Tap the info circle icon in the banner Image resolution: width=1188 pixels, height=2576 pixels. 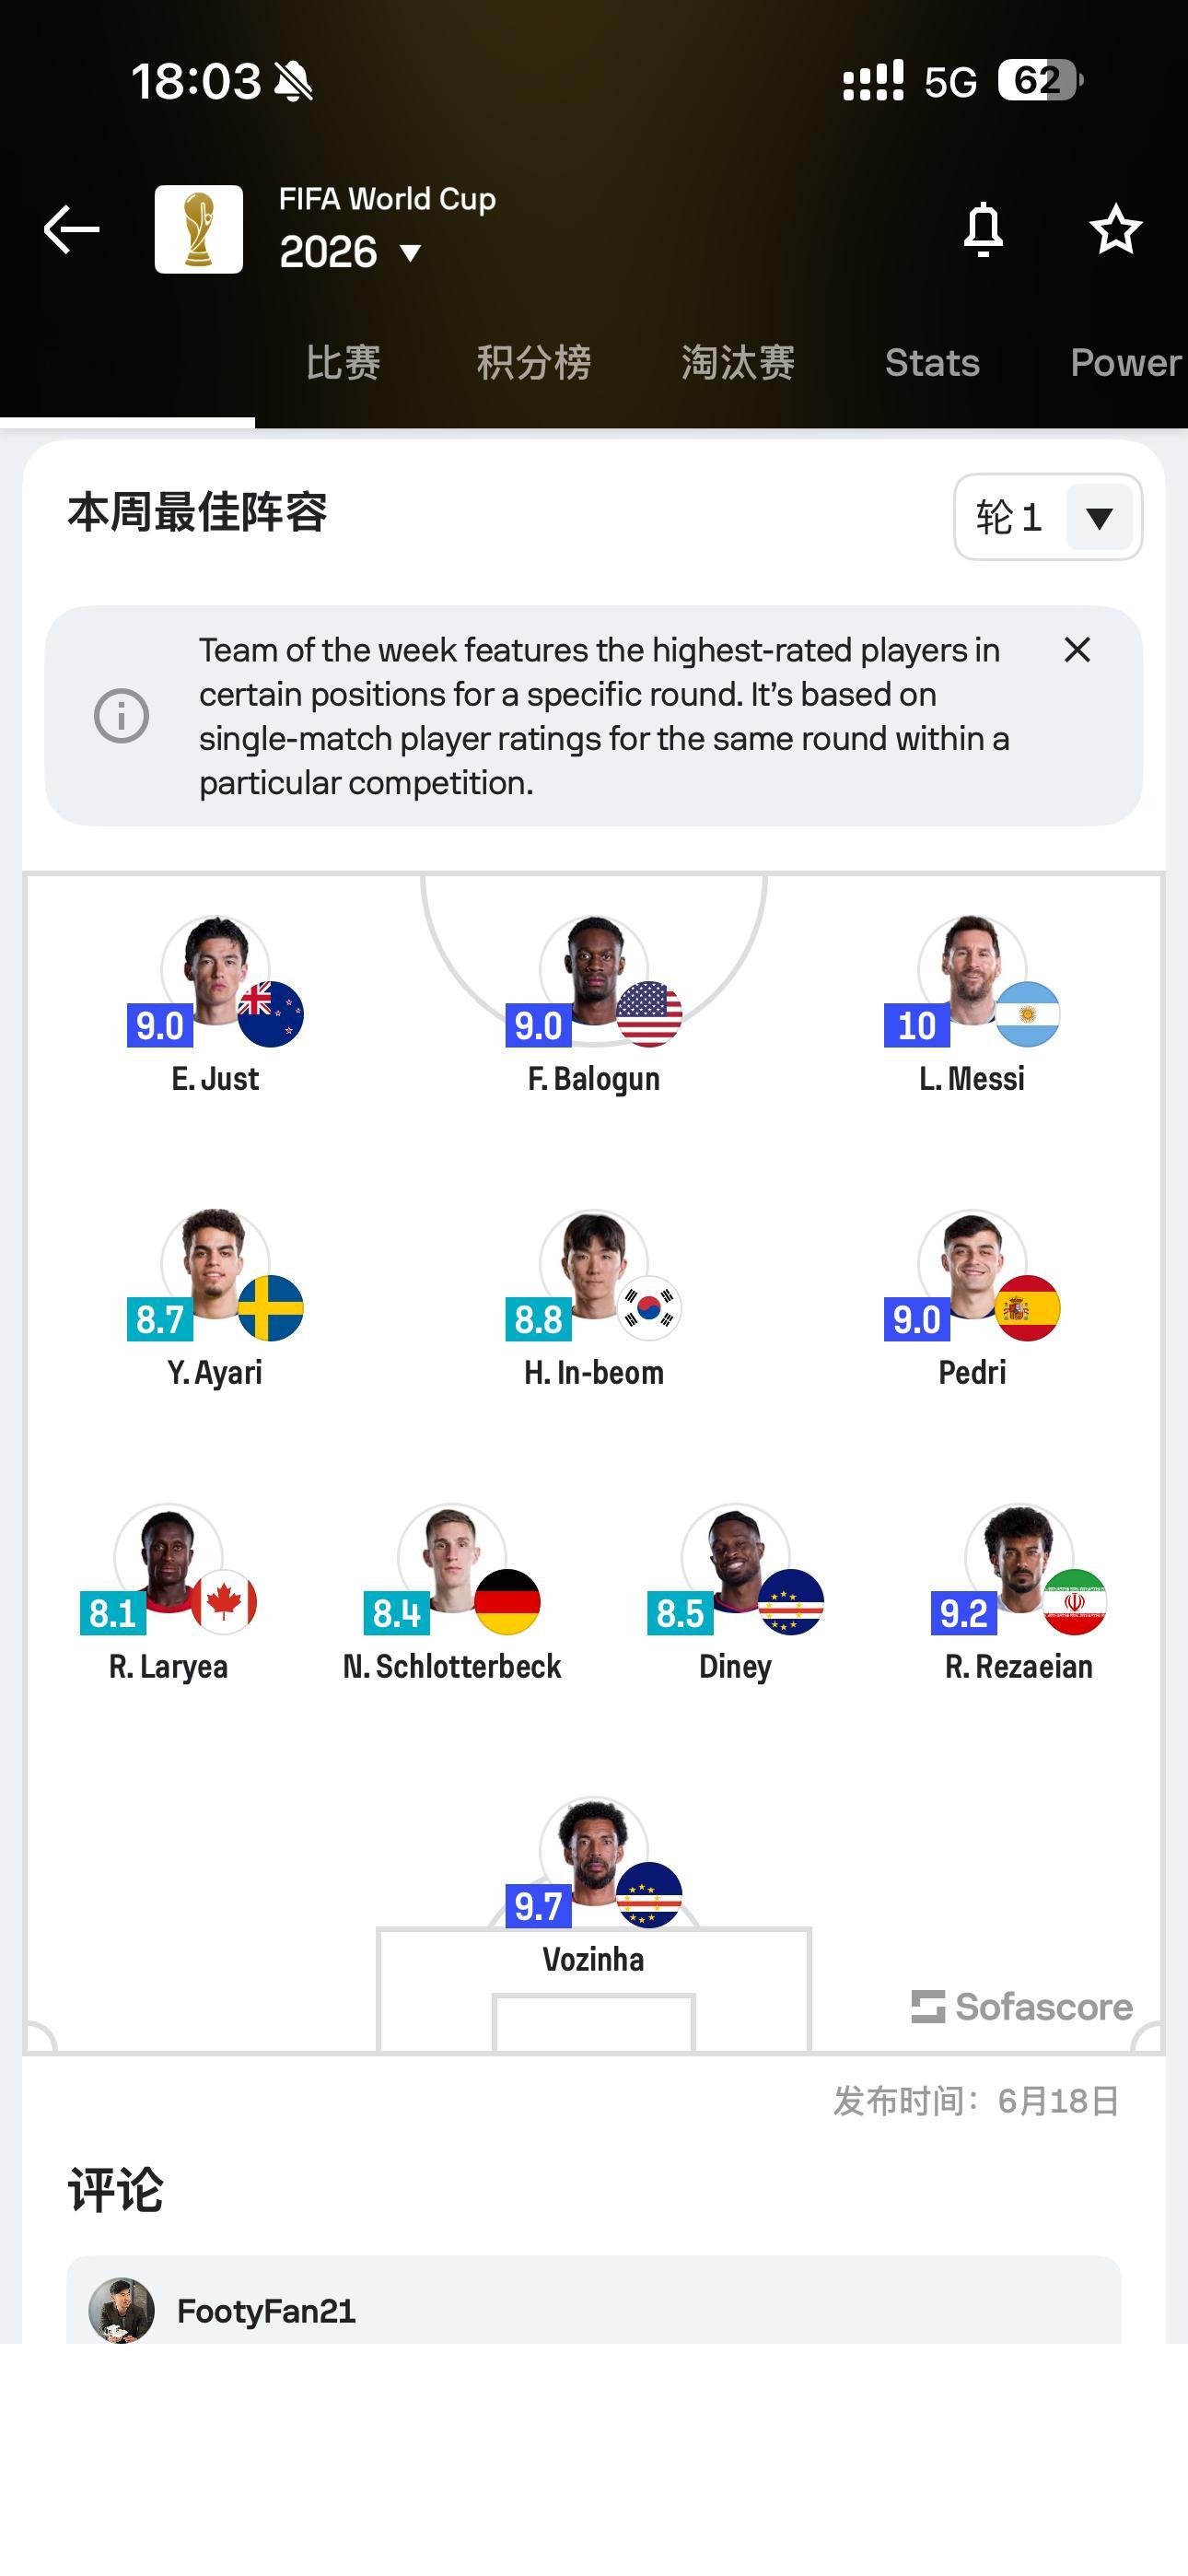122,716
